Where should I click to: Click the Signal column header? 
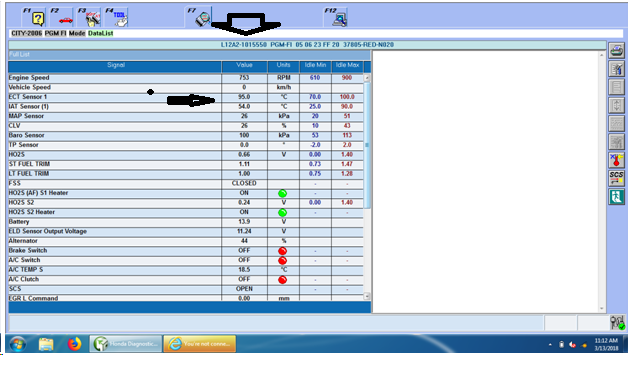click(115, 66)
